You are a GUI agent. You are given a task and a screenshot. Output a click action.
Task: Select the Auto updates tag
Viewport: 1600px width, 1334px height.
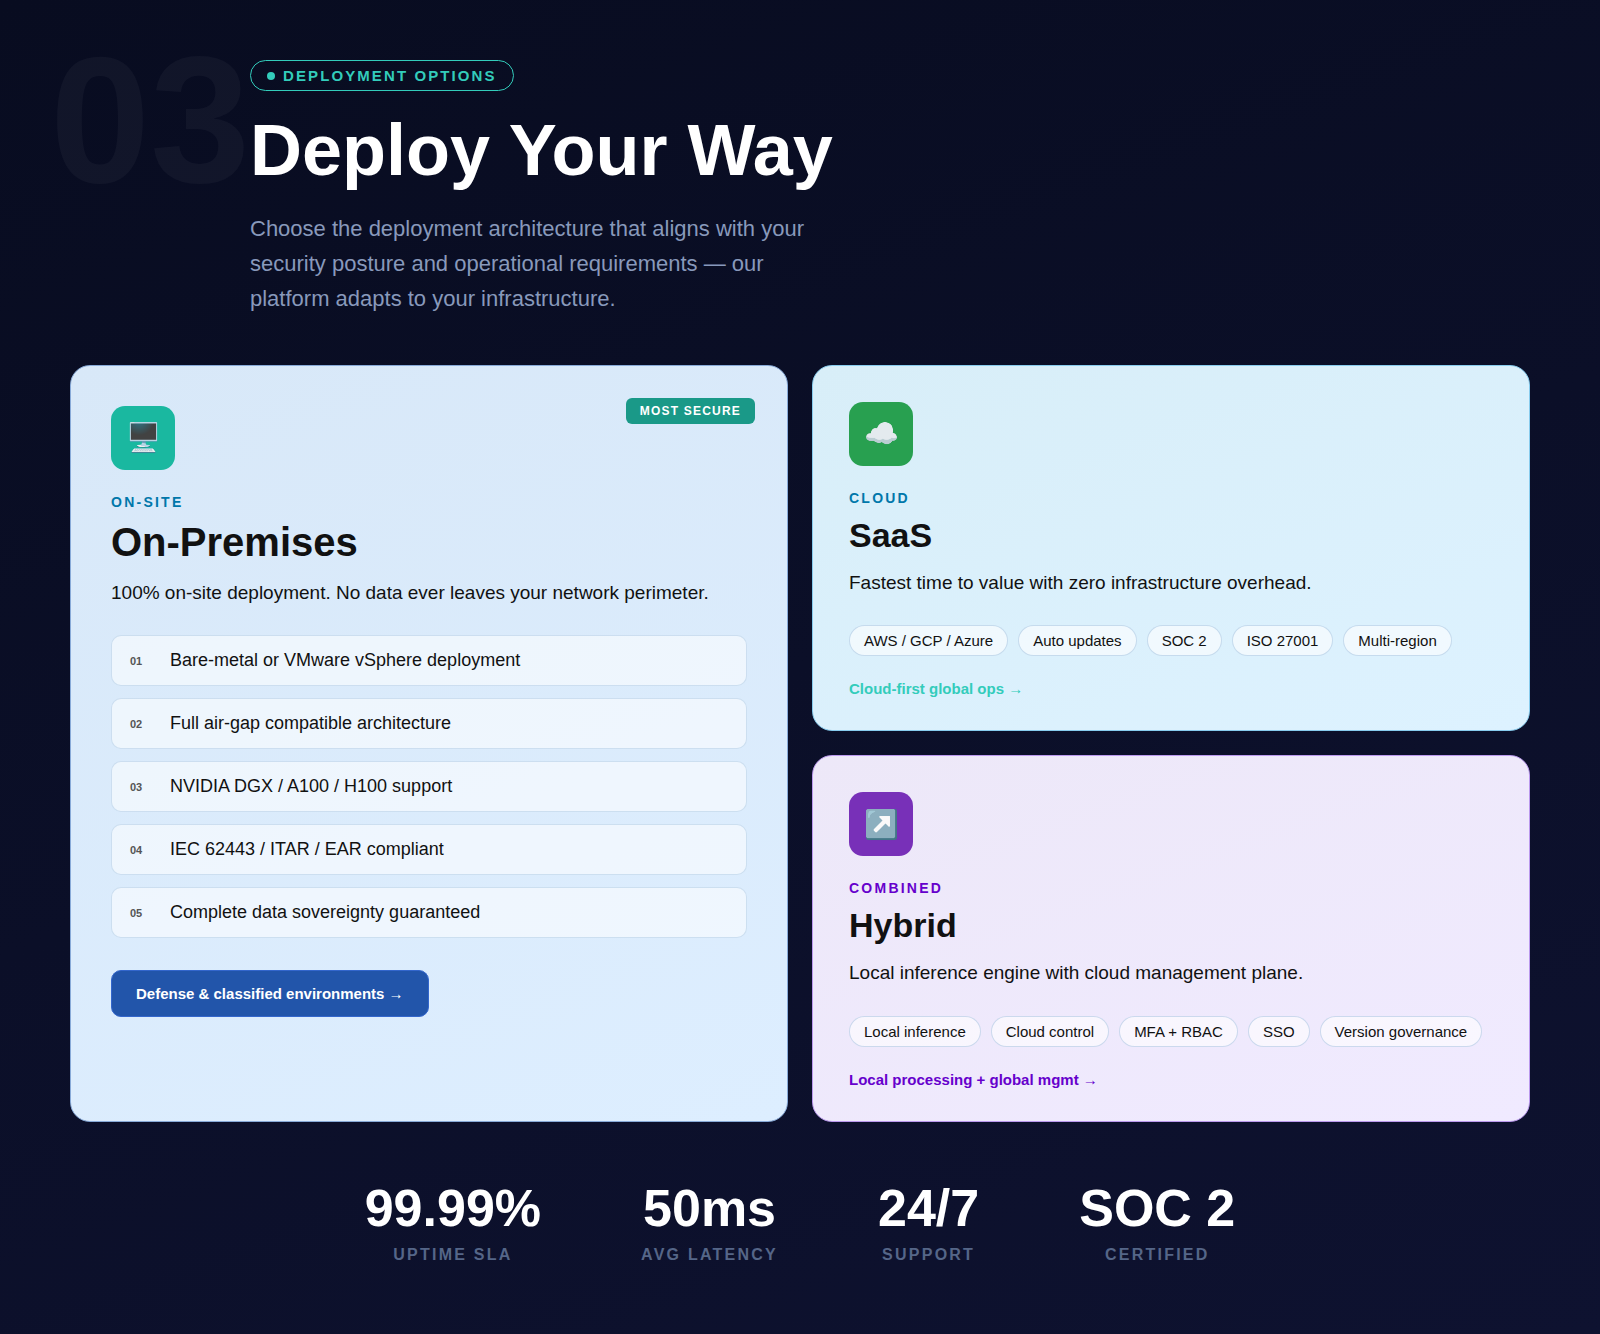(x=1077, y=641)
